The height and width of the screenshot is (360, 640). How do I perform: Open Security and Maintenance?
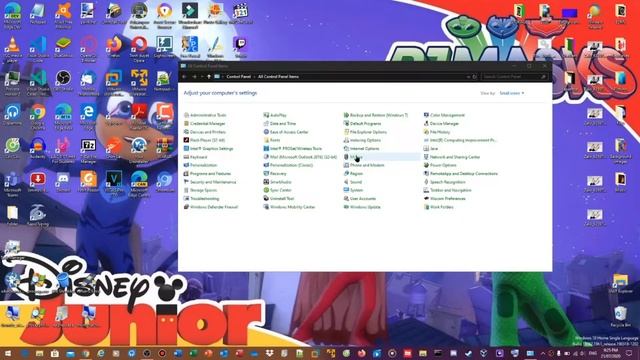coord(210,182)
